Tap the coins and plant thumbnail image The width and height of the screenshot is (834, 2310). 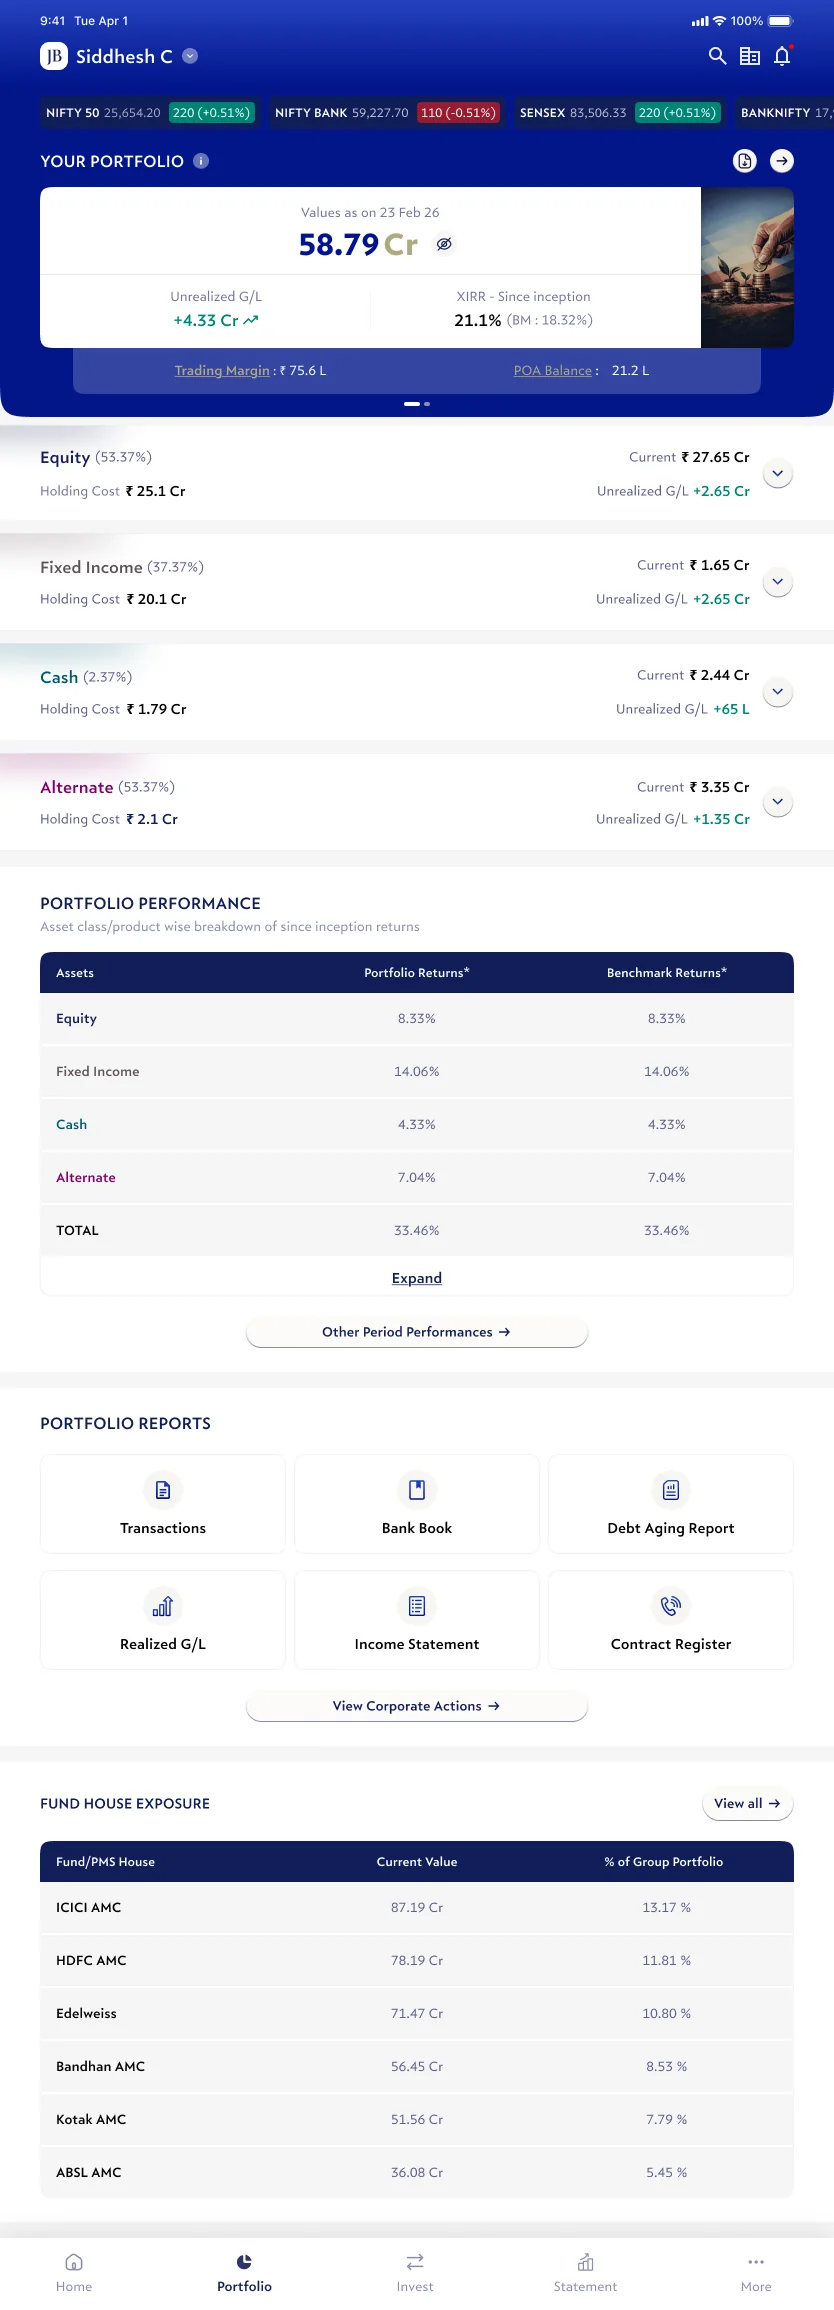748,267
